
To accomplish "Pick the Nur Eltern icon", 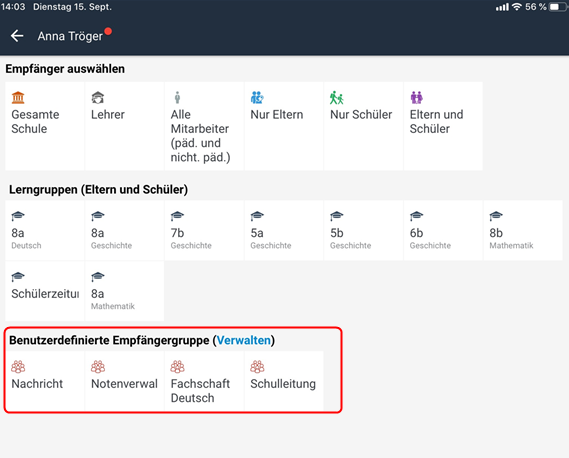I will pyautogui.click(x=257, y=98).
